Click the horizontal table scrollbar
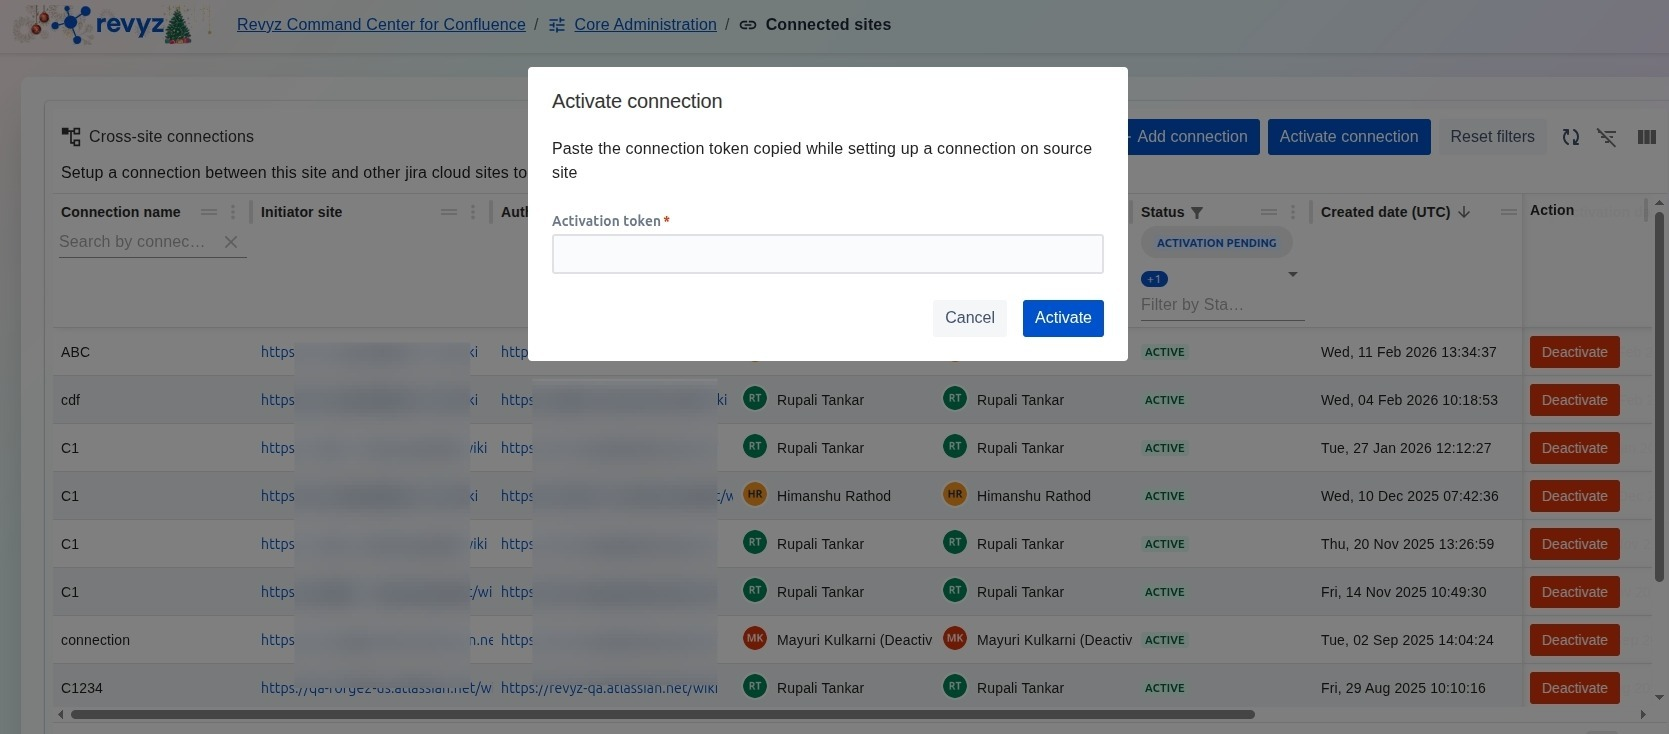Image resolution: width=1669 pixels, height=734 pixels. [x=662, y=714]
